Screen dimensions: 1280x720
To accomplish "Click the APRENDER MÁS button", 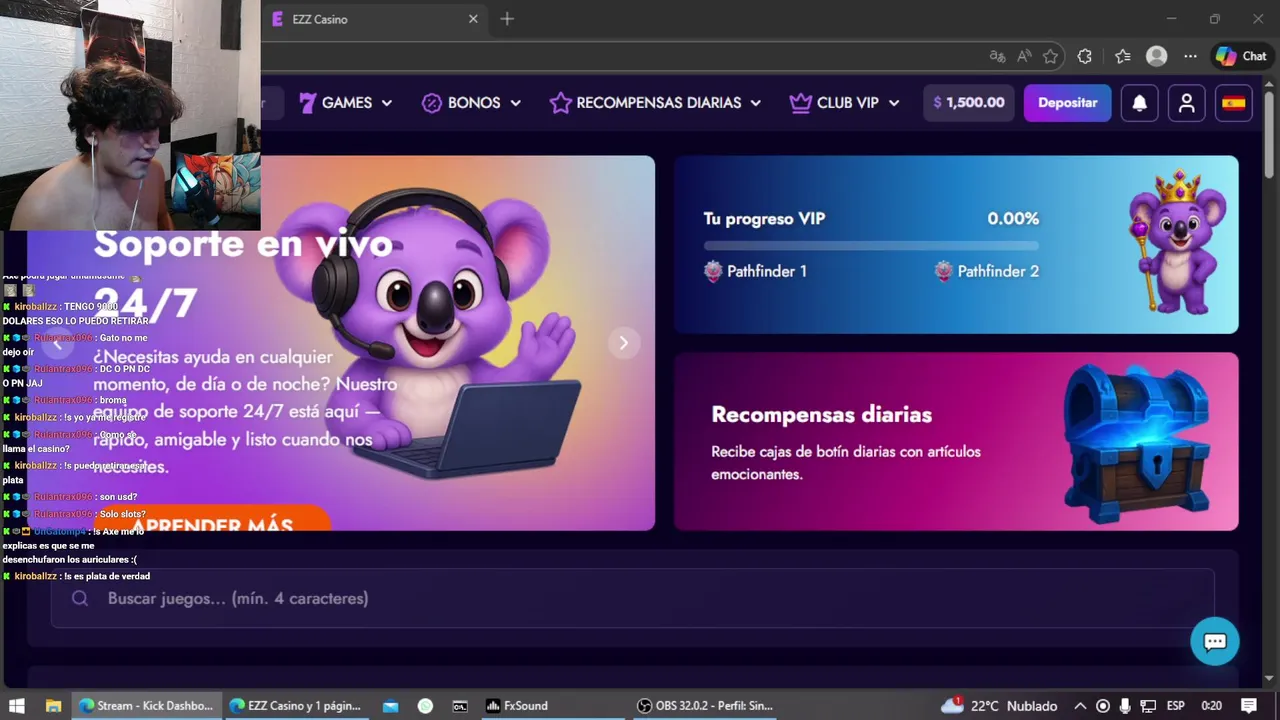I will (212, 518).
